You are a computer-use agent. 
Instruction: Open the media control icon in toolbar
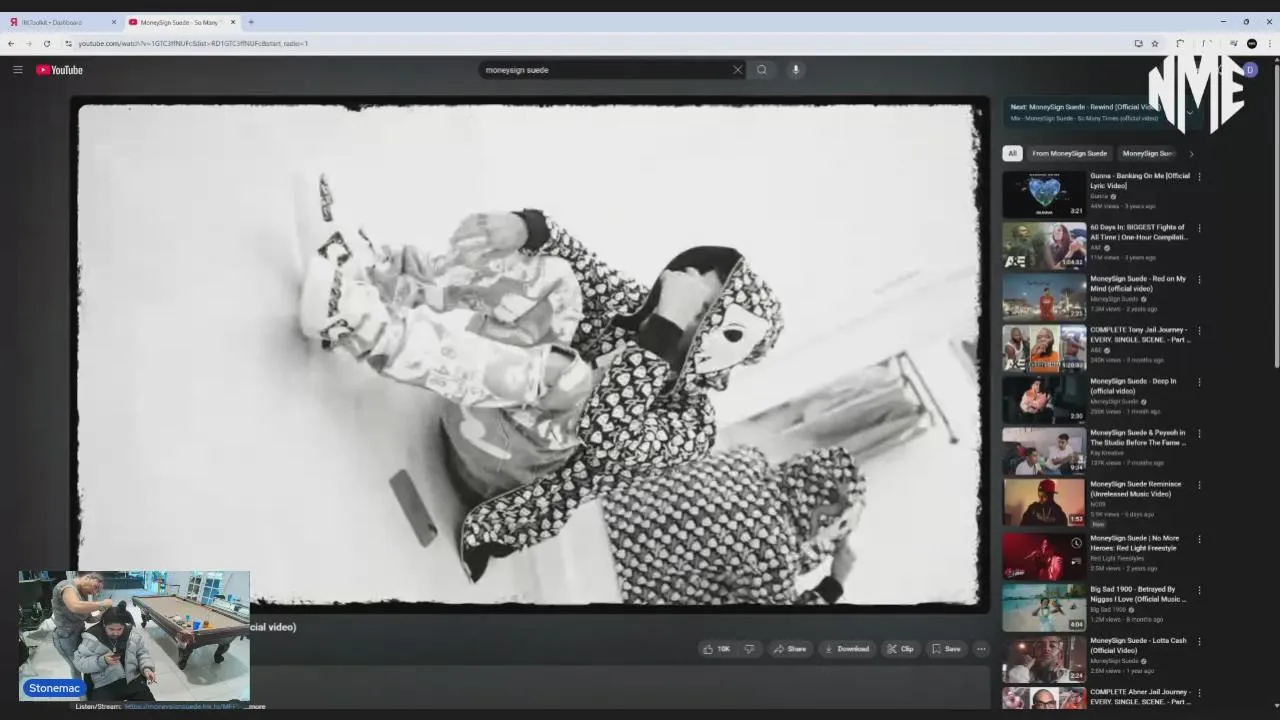coord(1233,43)
